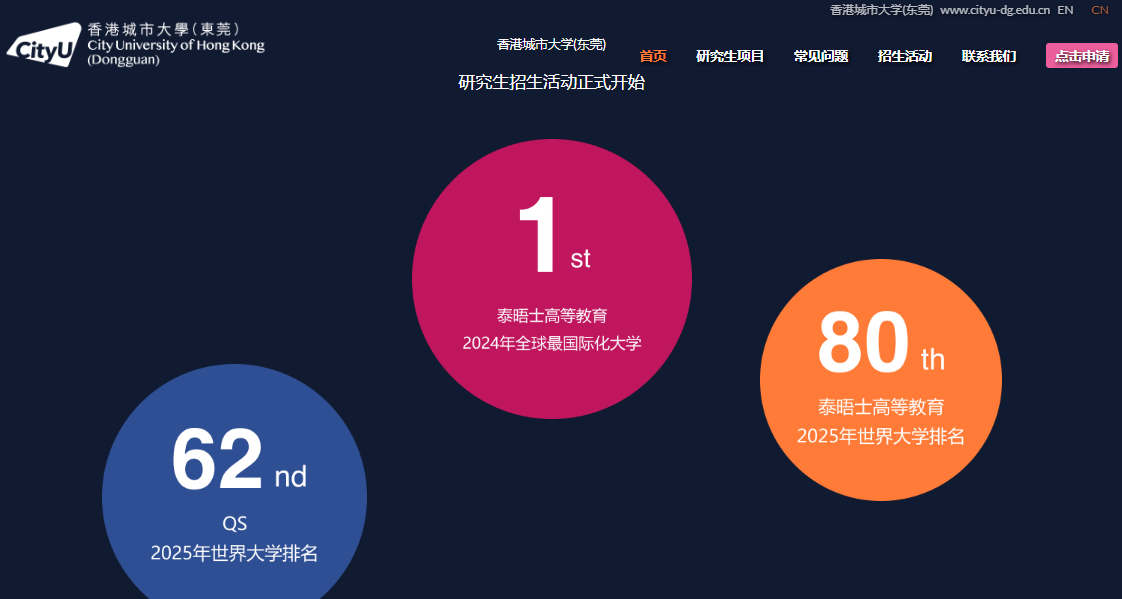Open the 首页 menu item
Screen dimensions: 1122x599
click(x=653, y=56)
